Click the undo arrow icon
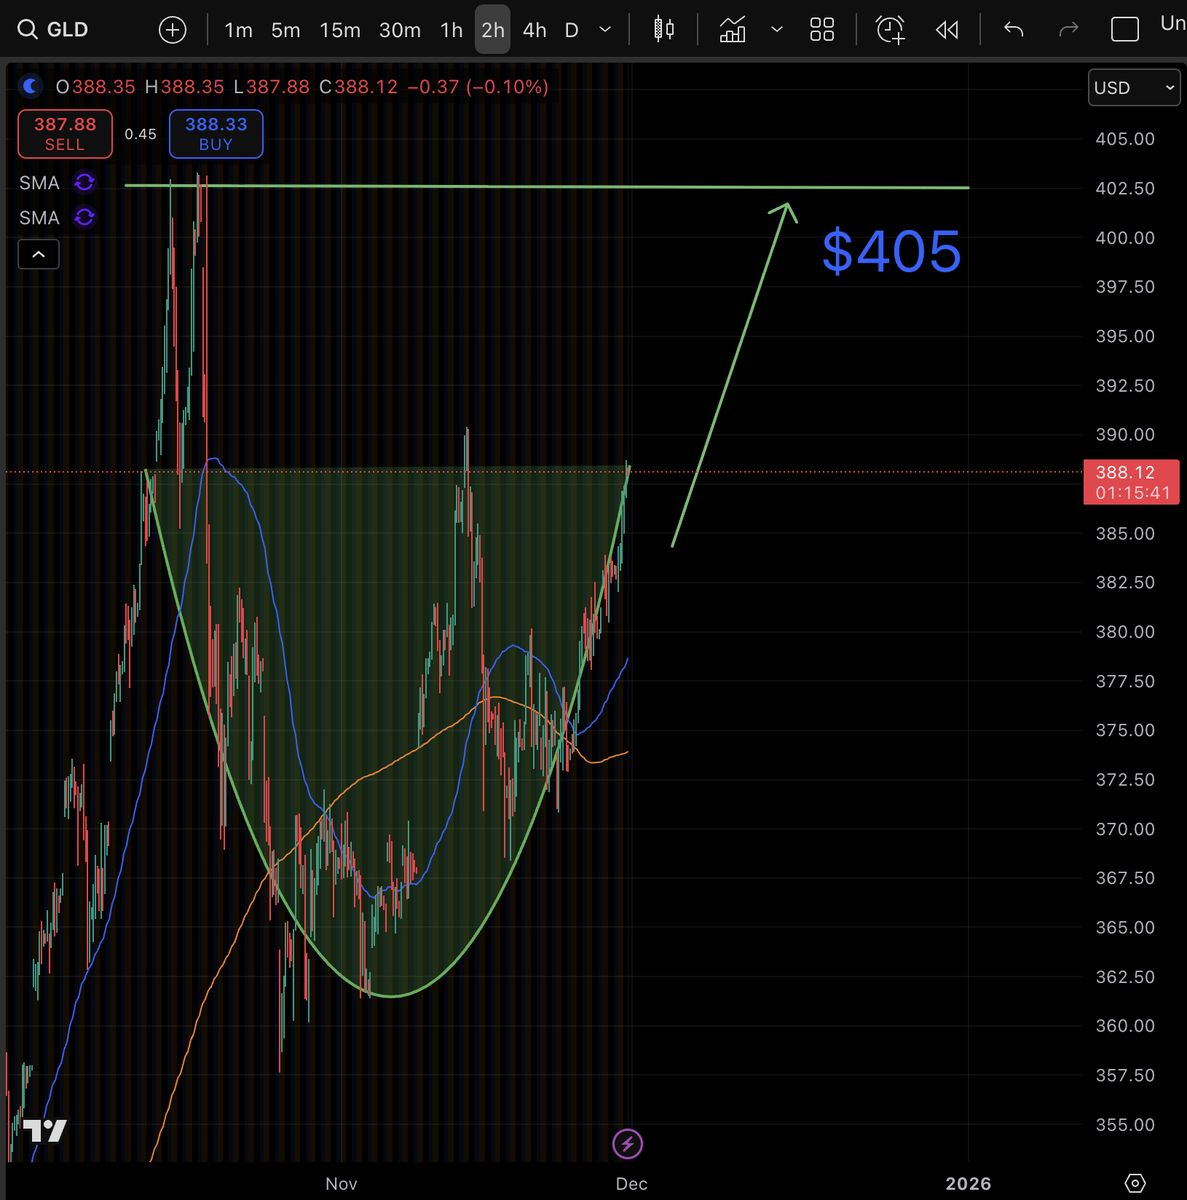Viewport: 1187px width, 1200px height. 1013,29
